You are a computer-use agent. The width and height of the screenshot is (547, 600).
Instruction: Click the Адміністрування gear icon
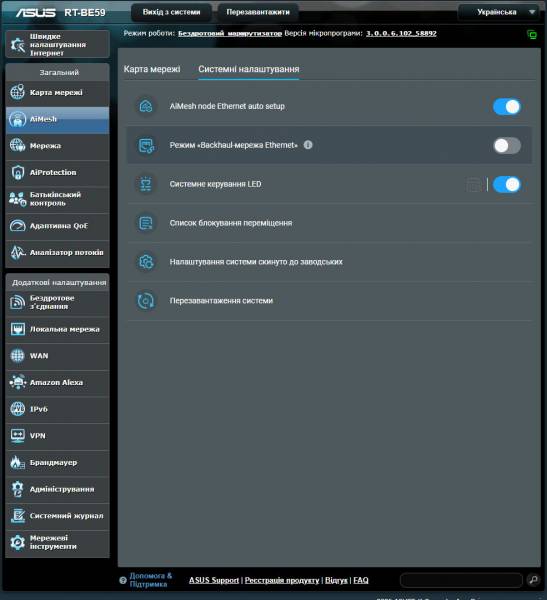[x=17, y=489]
